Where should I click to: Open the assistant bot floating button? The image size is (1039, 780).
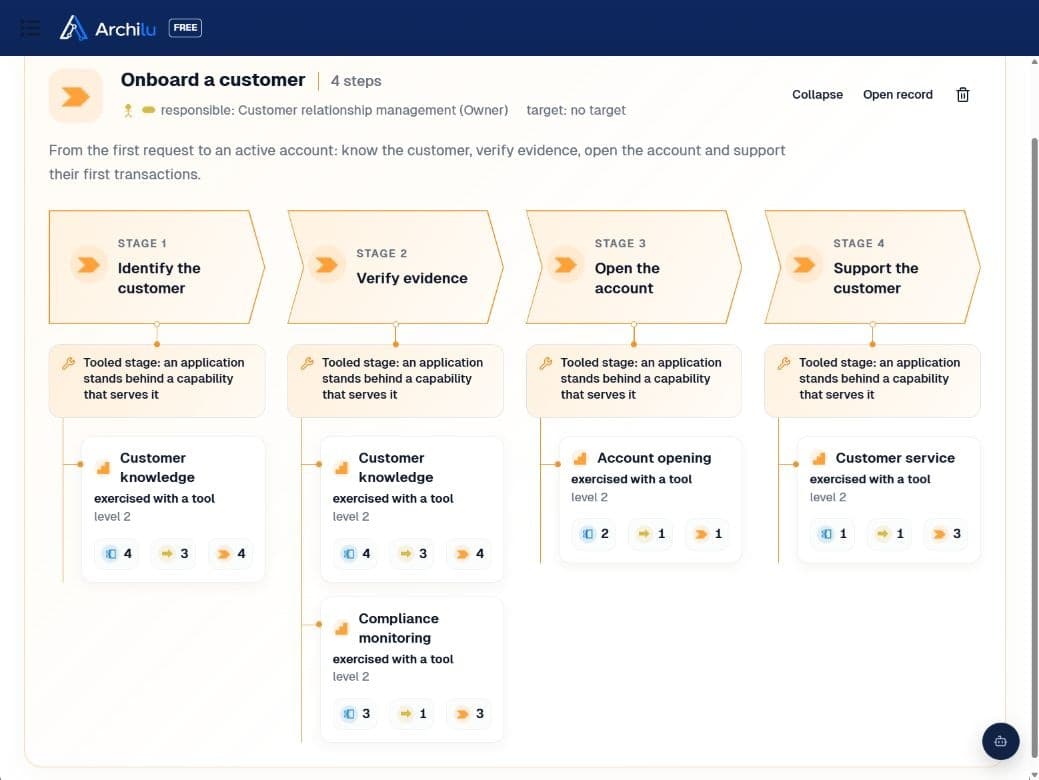(1000, 741)
